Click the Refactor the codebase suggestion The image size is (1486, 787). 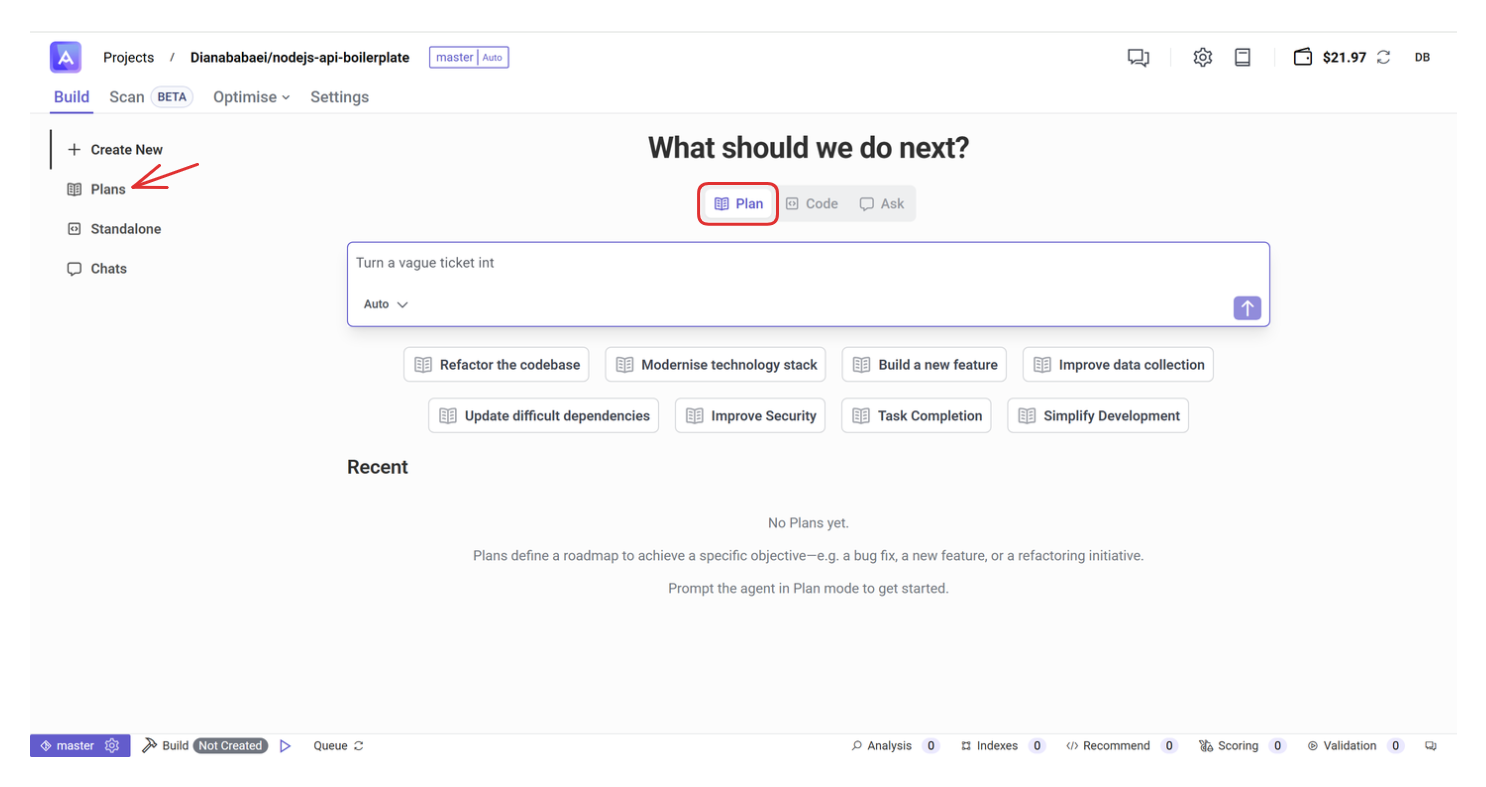(x=497, y=365)
